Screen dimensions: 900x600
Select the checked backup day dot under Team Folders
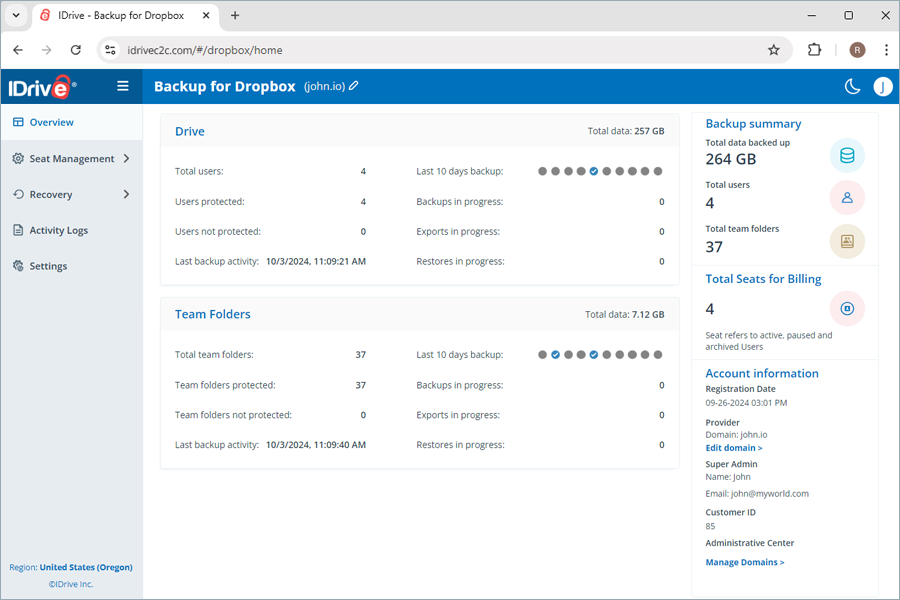click(x=556, y=354)
